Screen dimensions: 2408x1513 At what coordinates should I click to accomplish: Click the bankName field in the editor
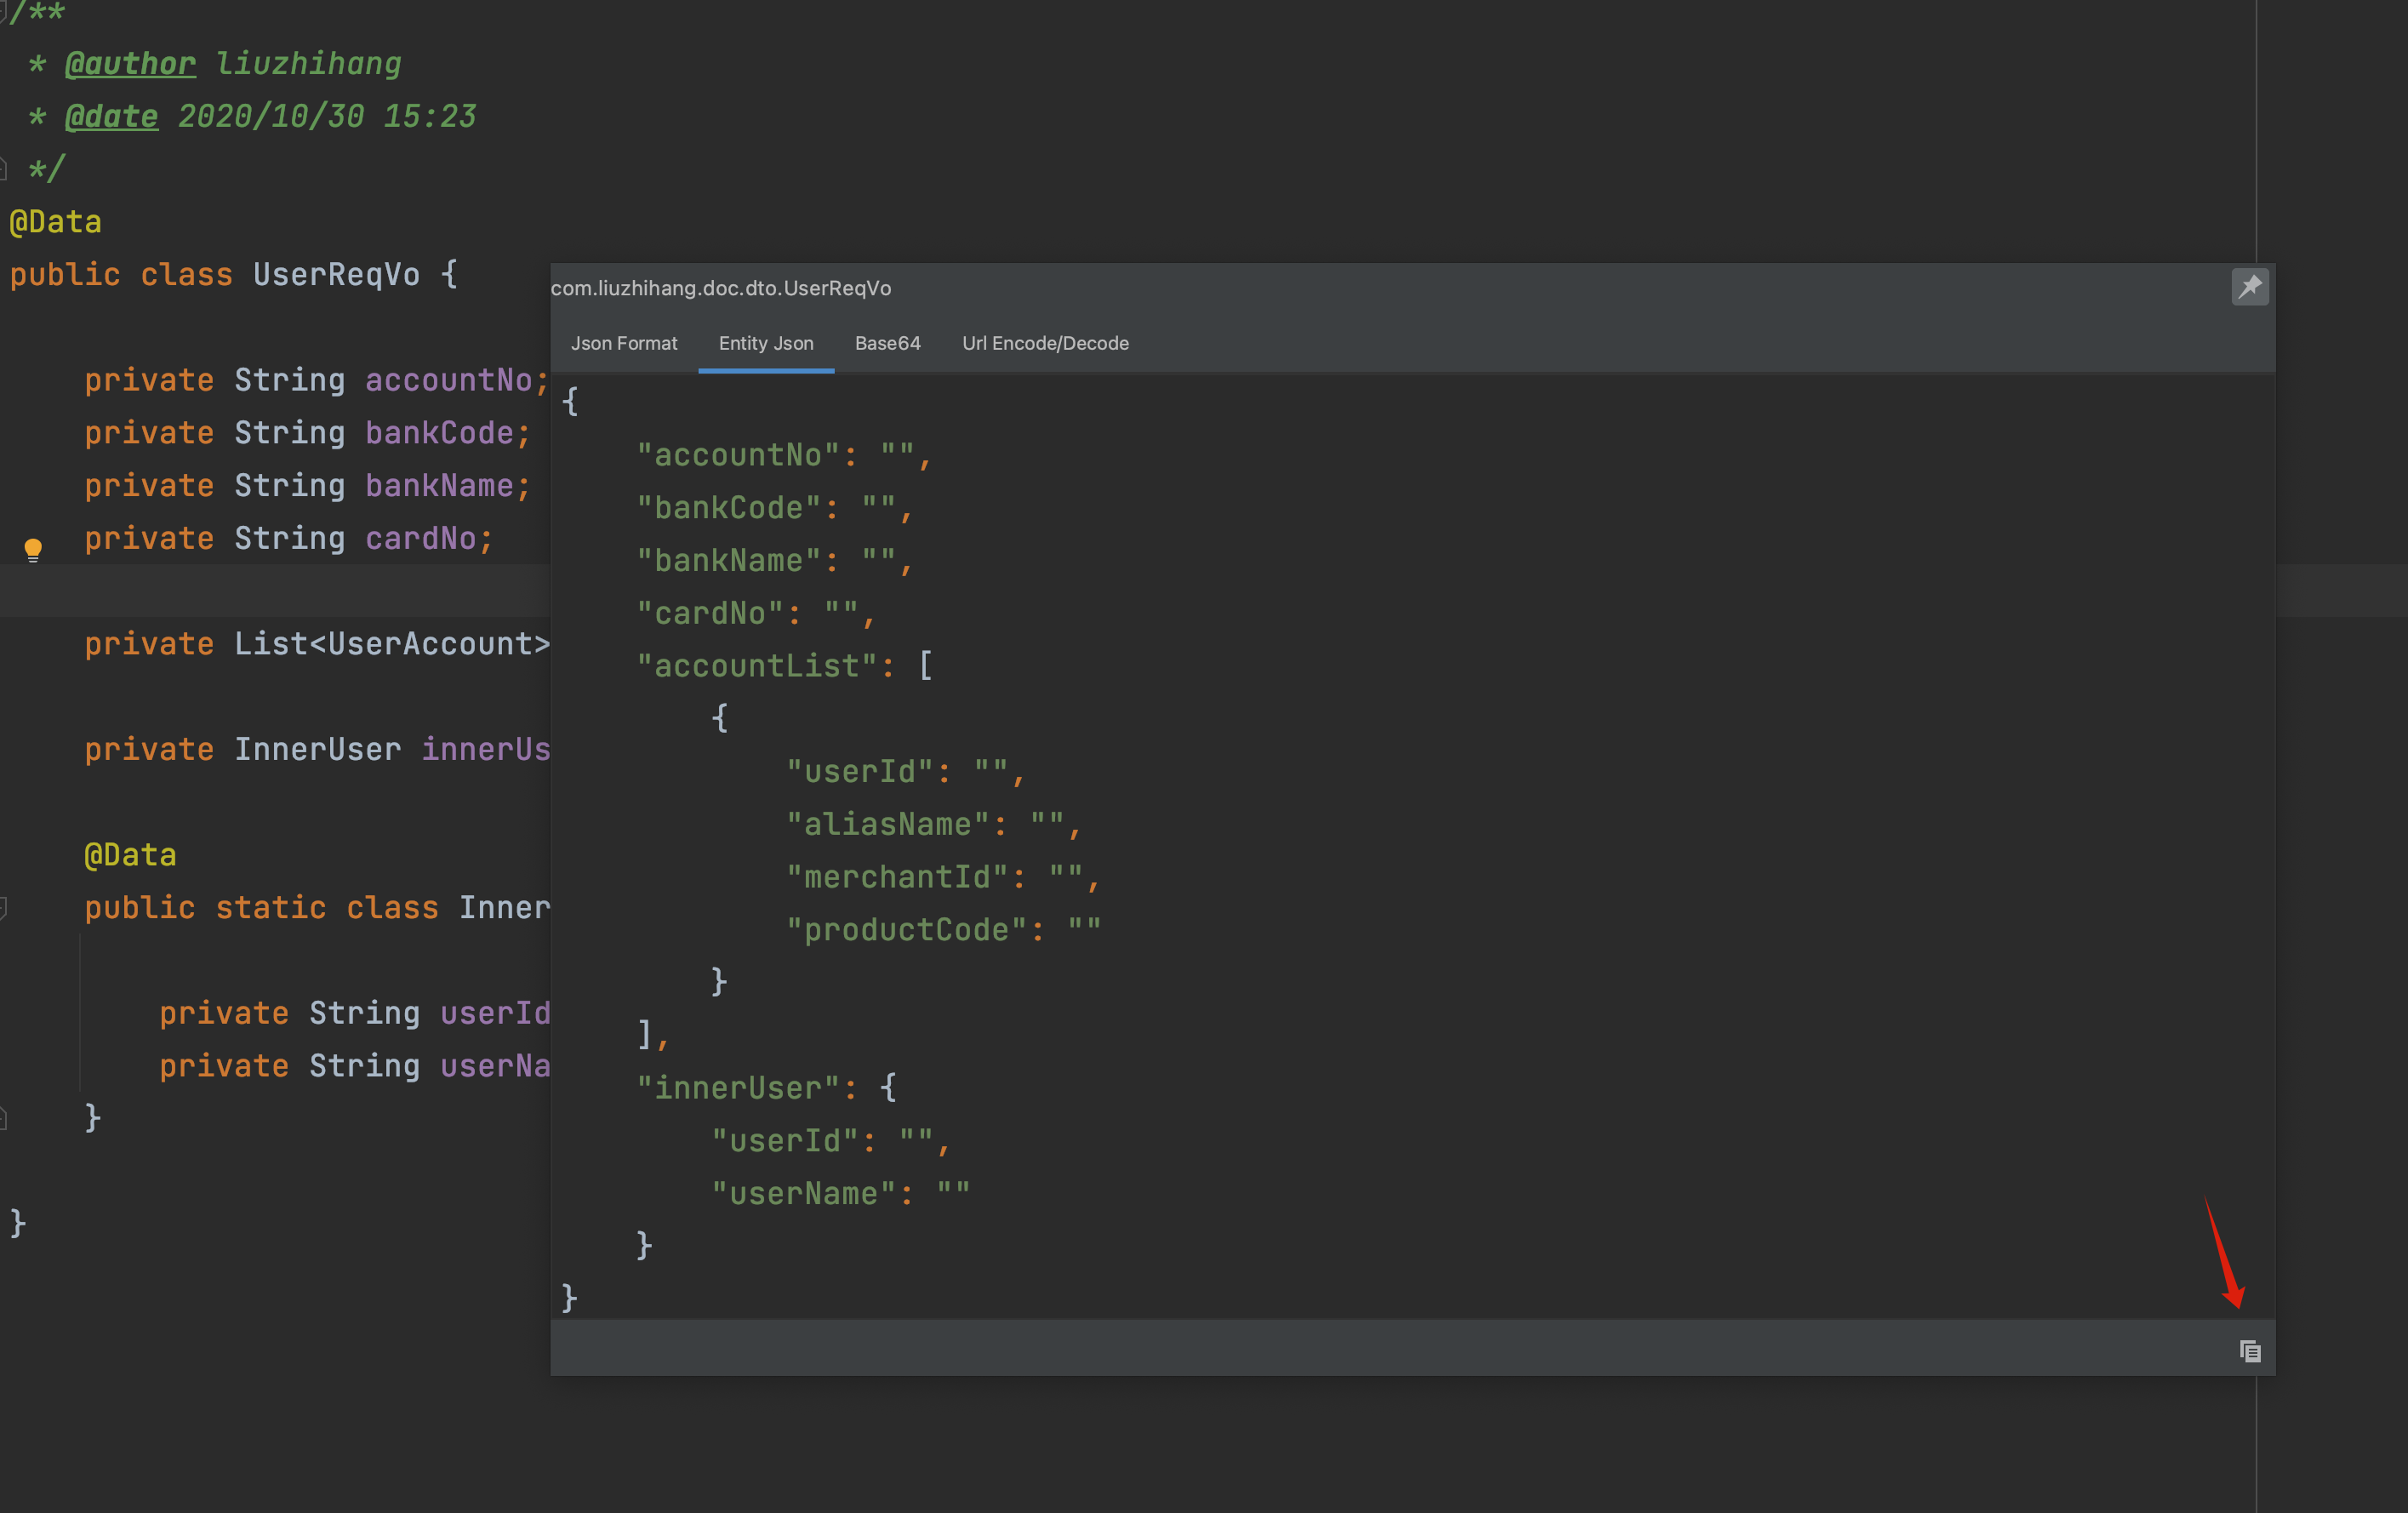439,486
